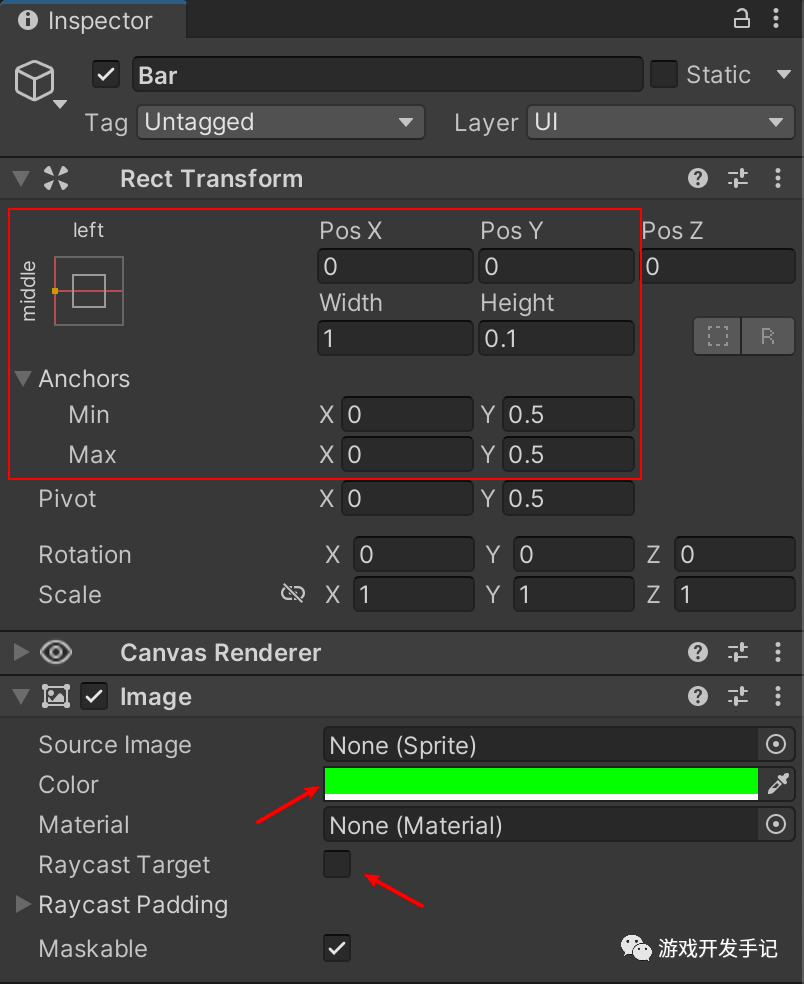The width and height of the screenshot is (804, 984).
Task: Open Canvas Renderer more options menu
Action: click(x=778, y=652)
